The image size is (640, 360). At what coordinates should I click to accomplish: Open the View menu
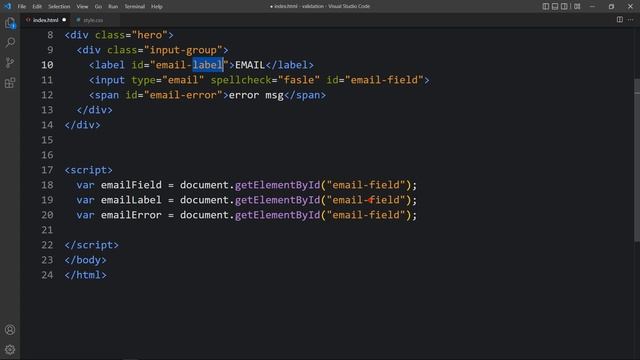82,7
